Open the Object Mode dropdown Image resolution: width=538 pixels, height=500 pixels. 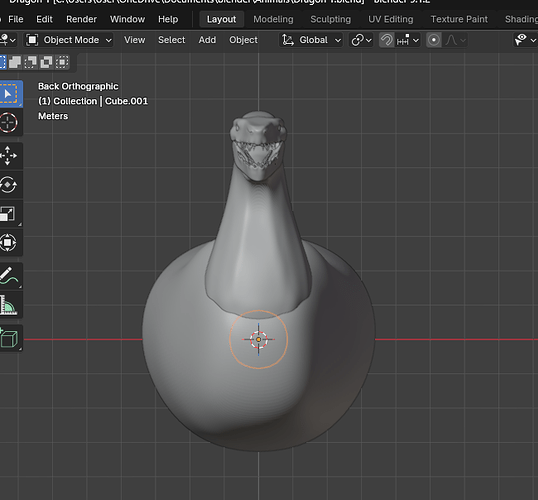pyautogui.click(x=69, y=40)
